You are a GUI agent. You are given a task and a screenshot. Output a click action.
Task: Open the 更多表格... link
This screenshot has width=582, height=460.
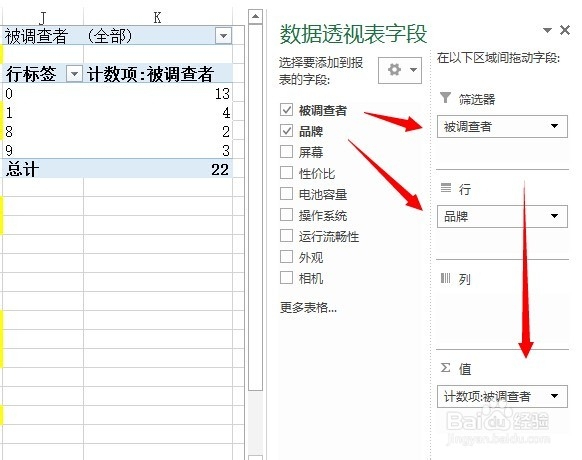[x=308, y=307]
